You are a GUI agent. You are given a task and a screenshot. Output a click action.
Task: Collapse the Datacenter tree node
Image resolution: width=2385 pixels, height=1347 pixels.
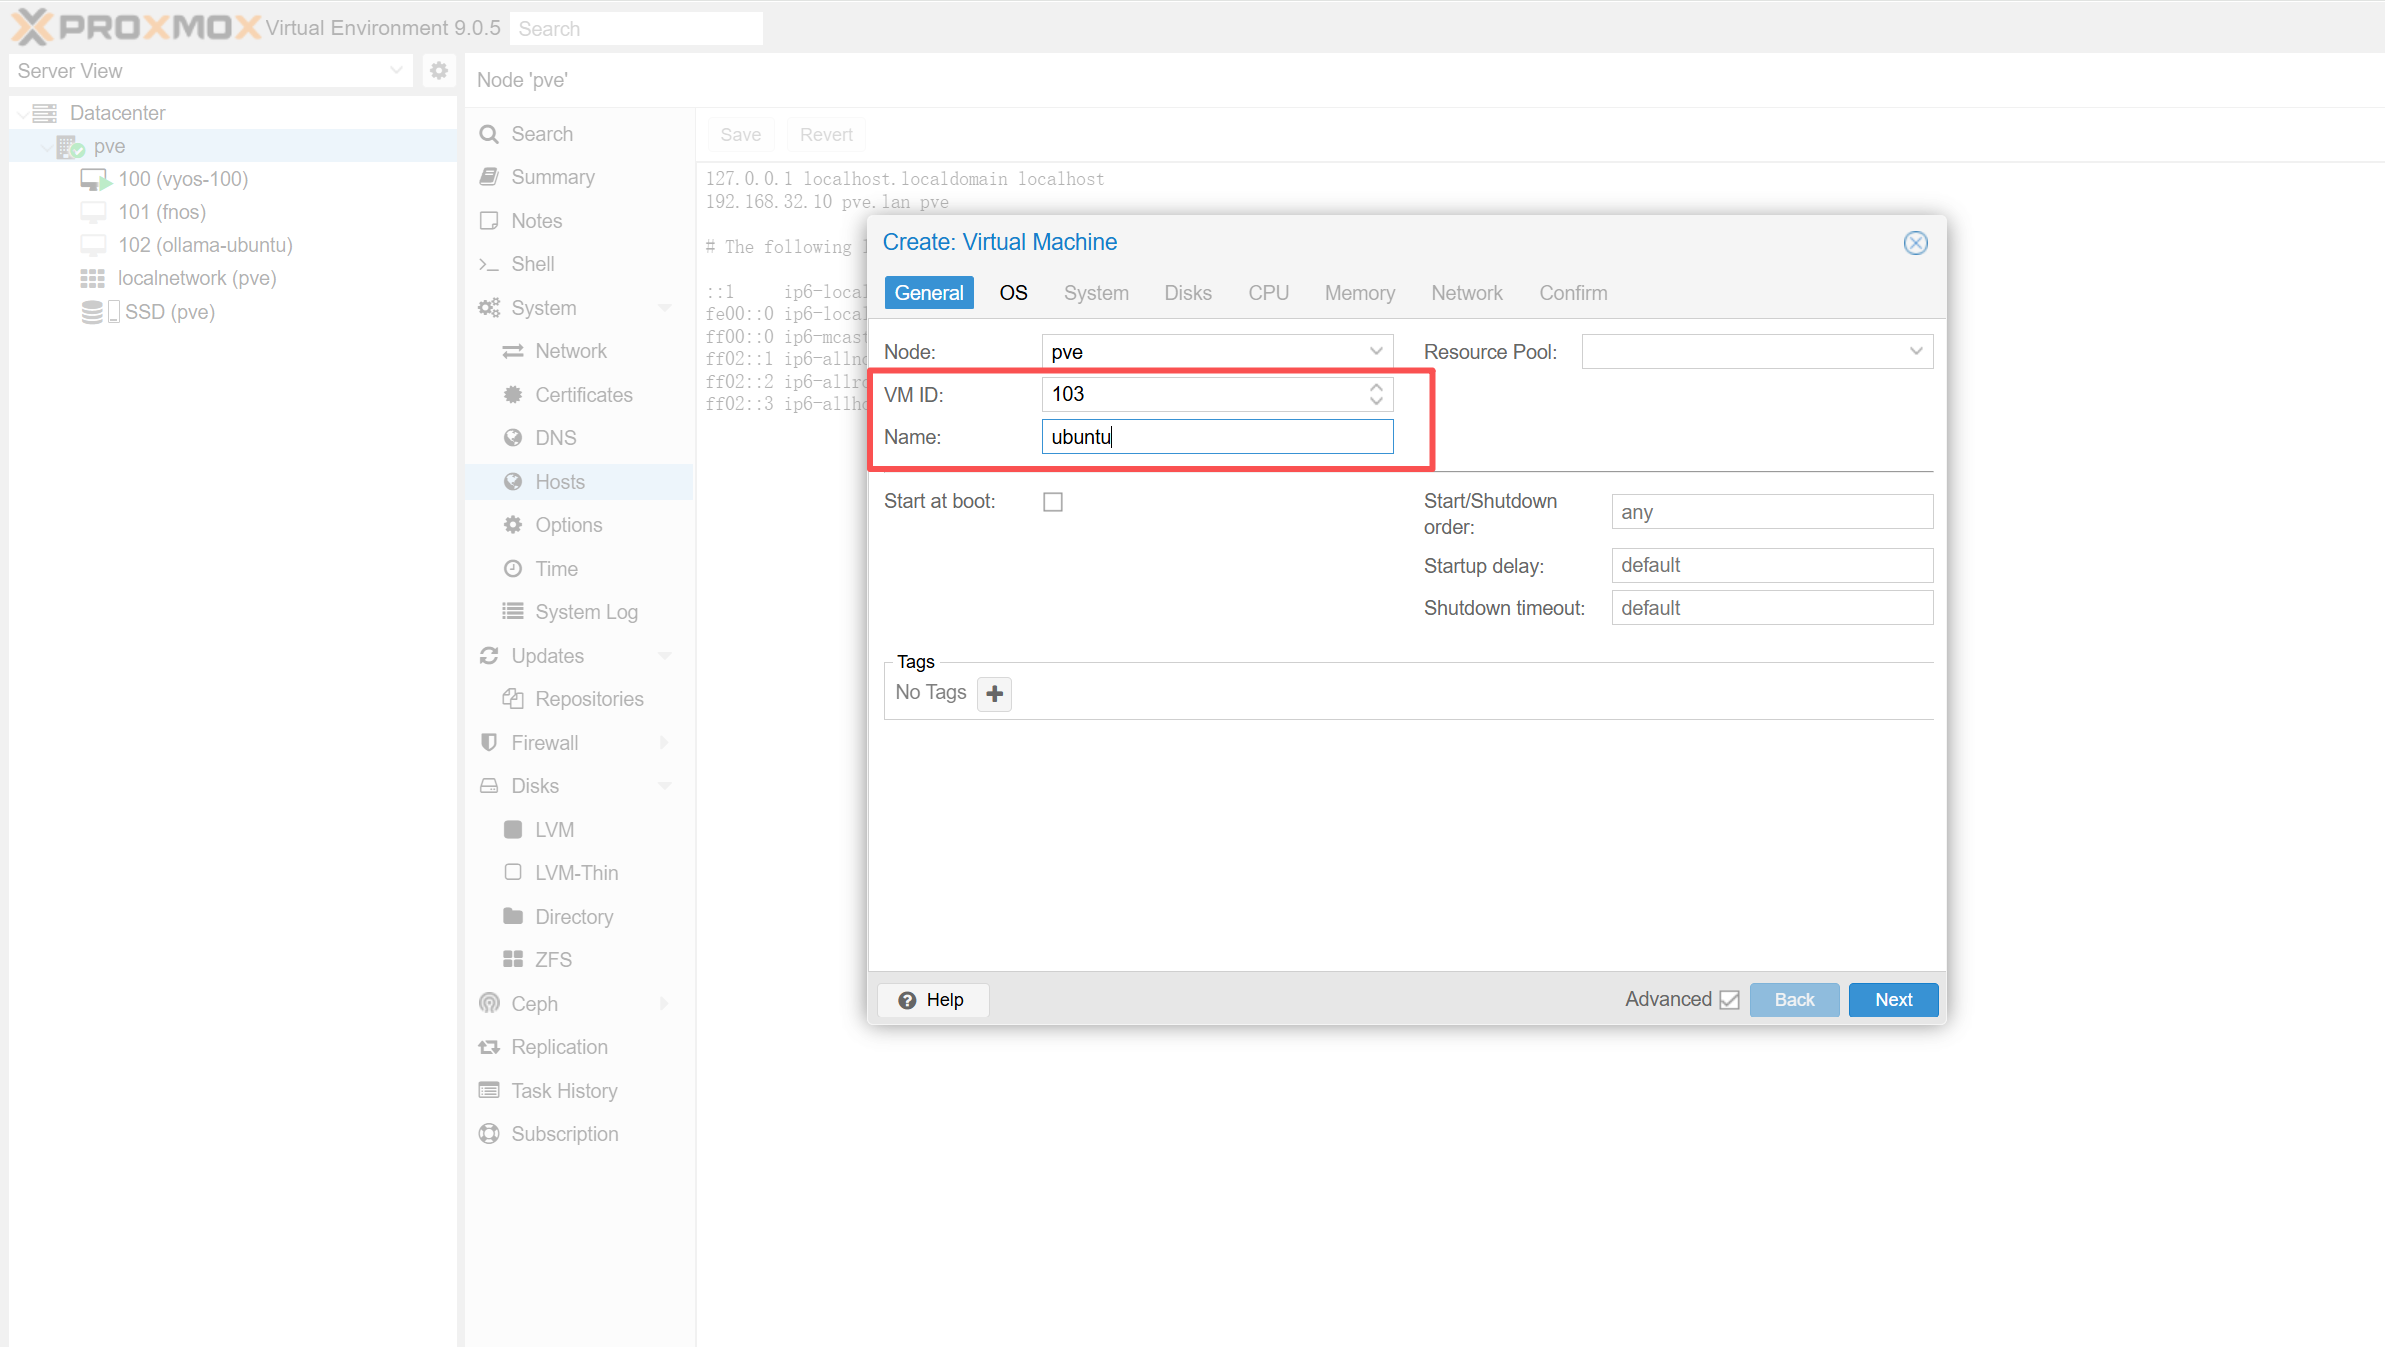pos(22,114)
